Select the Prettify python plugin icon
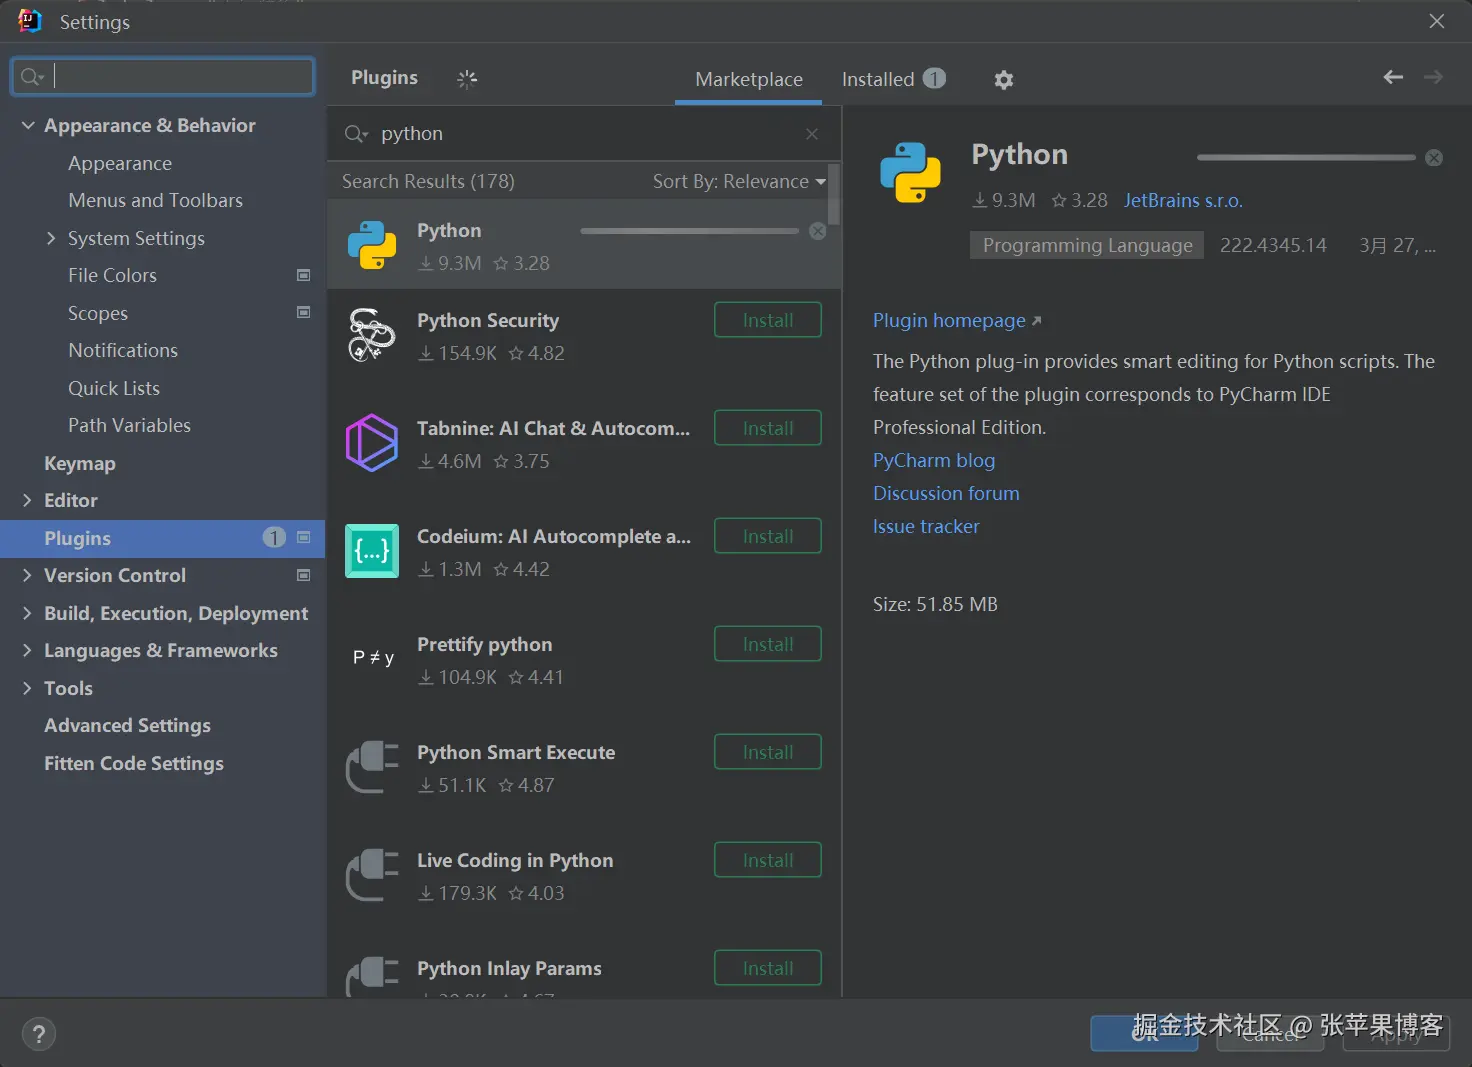This screenshot has width=1472, height=1067. [373, 658]
